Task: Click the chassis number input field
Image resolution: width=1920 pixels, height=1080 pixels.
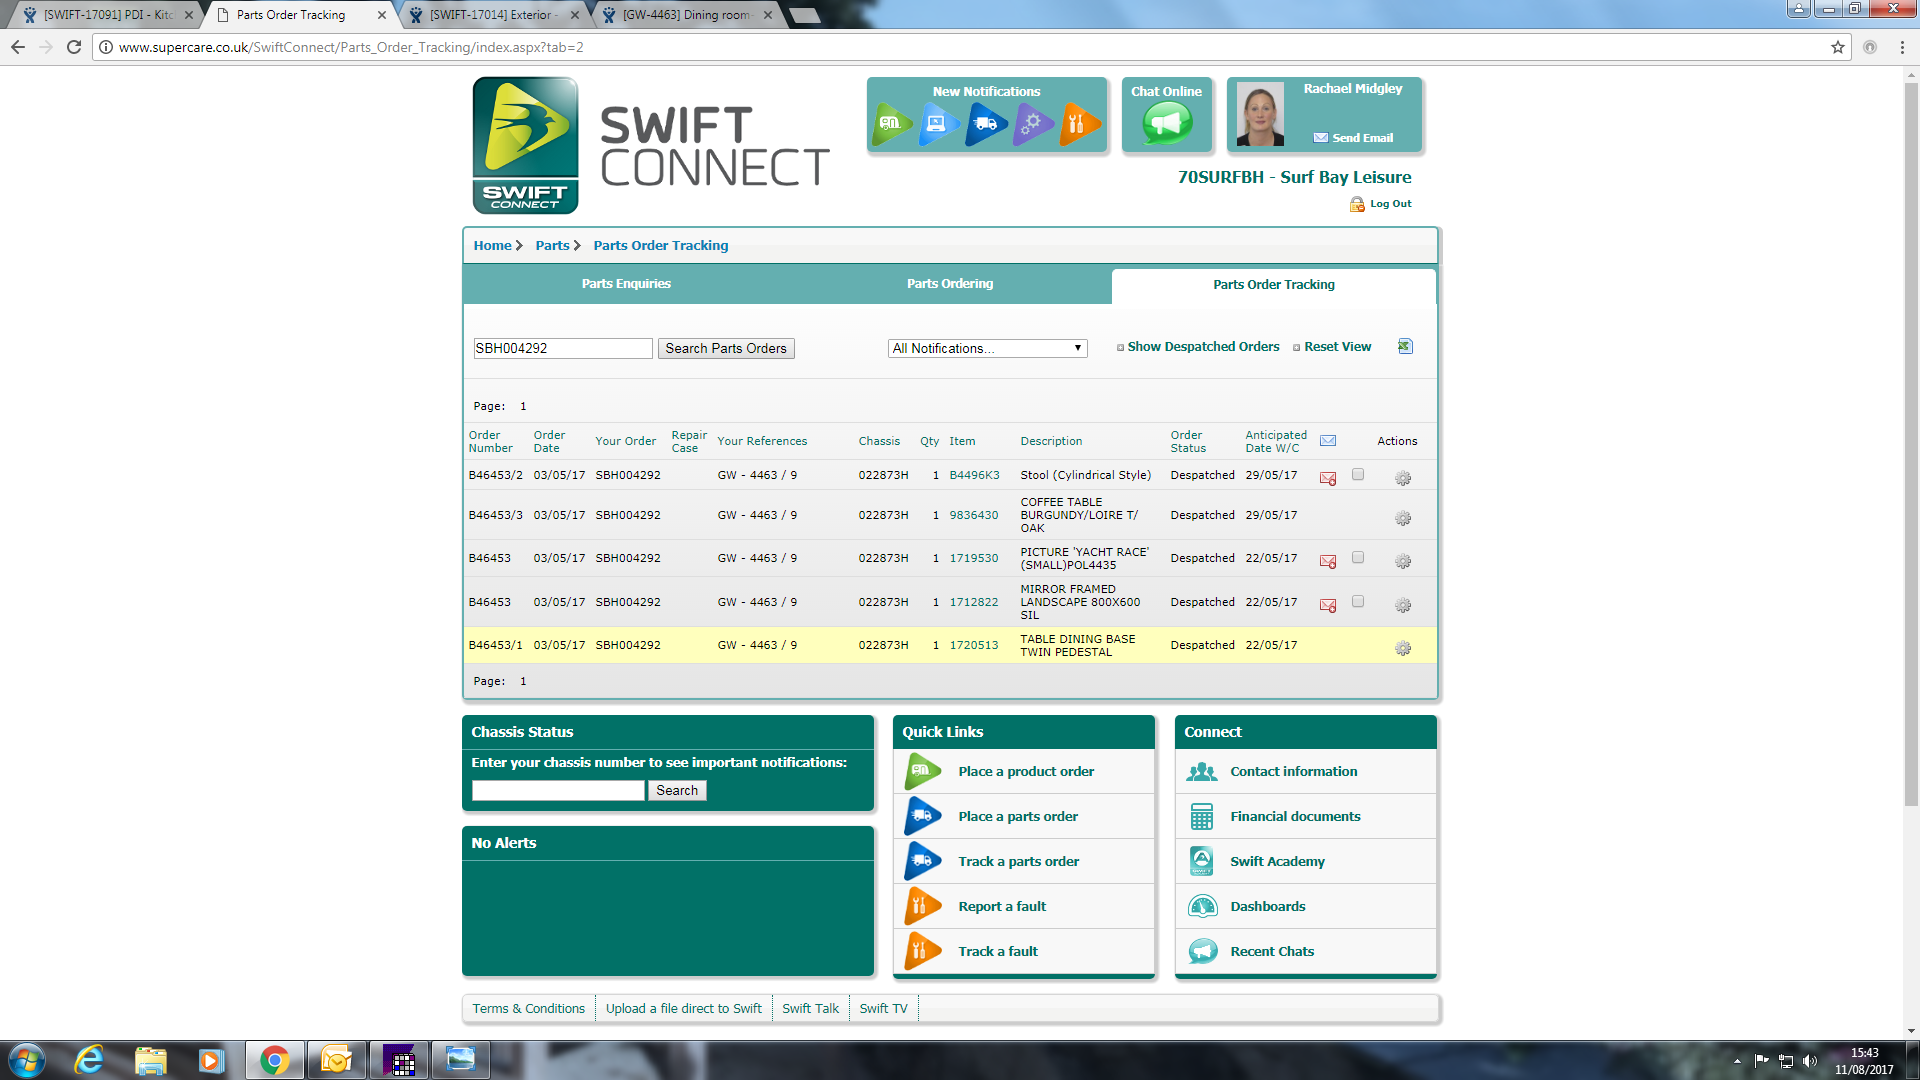Action: [x=558, y=790]
